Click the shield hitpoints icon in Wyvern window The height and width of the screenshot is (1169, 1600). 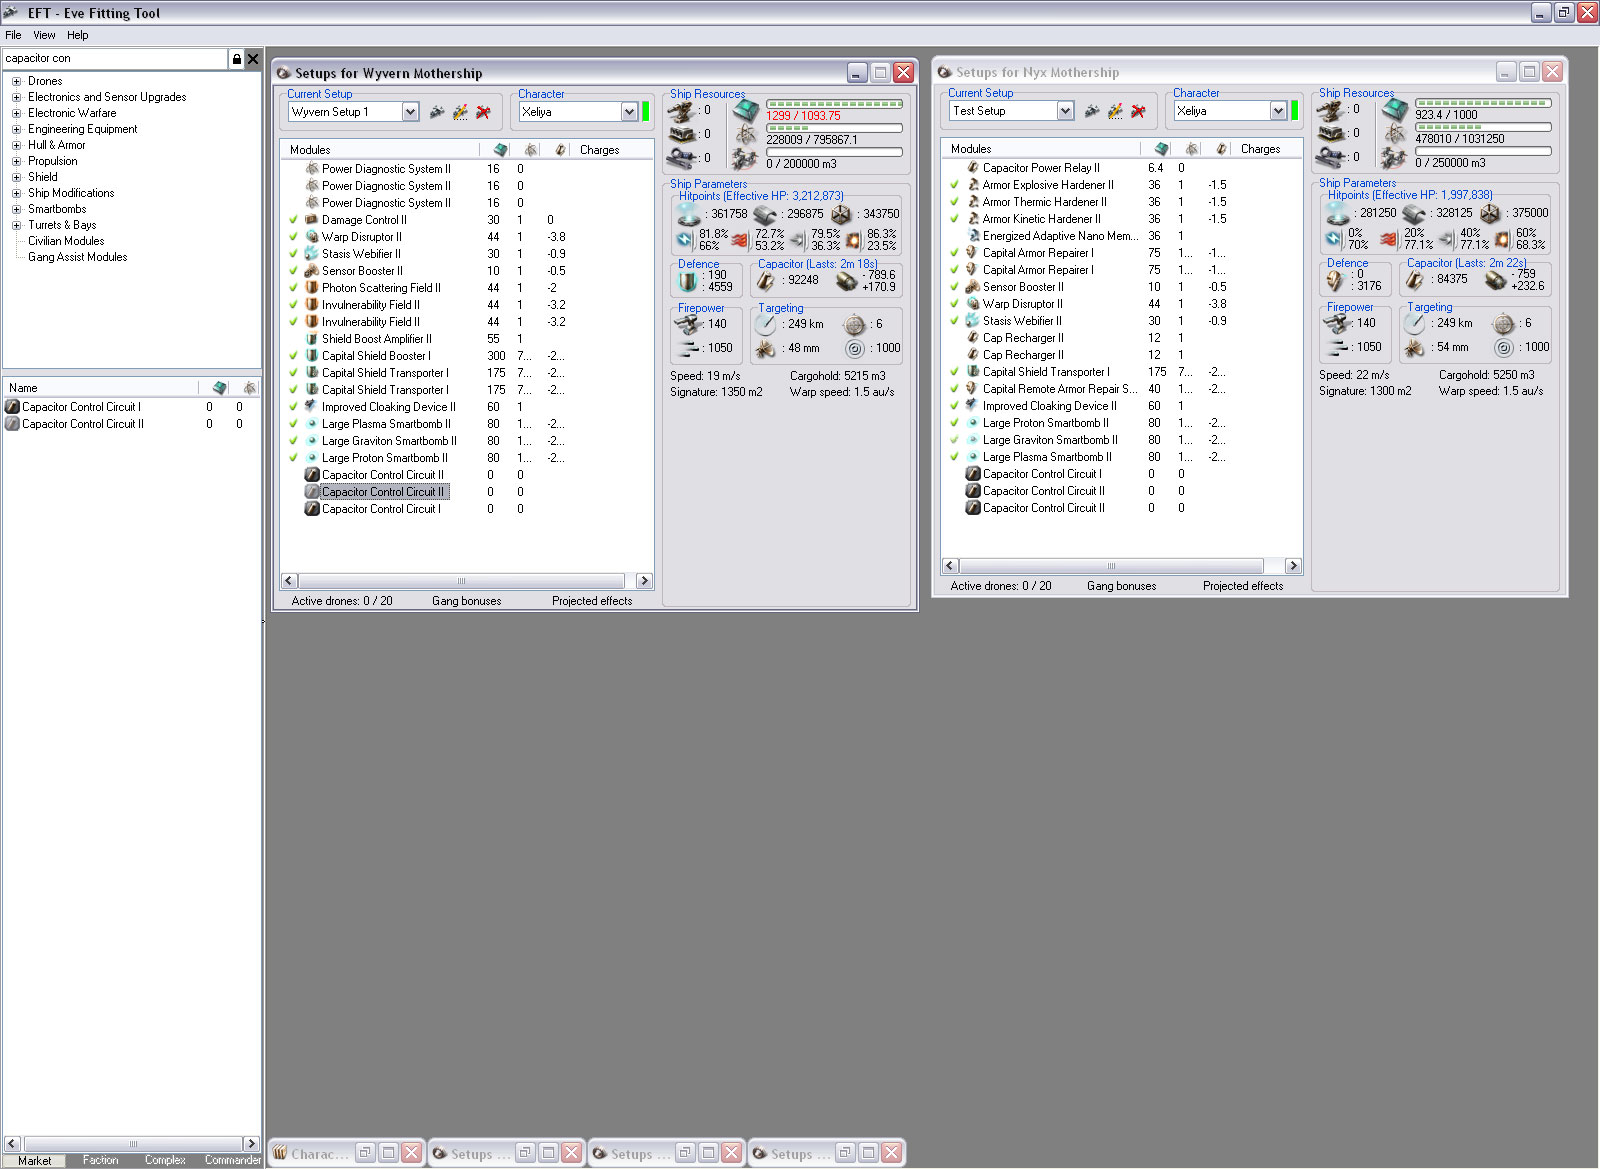pyautogui.click(x=689, y=214)
